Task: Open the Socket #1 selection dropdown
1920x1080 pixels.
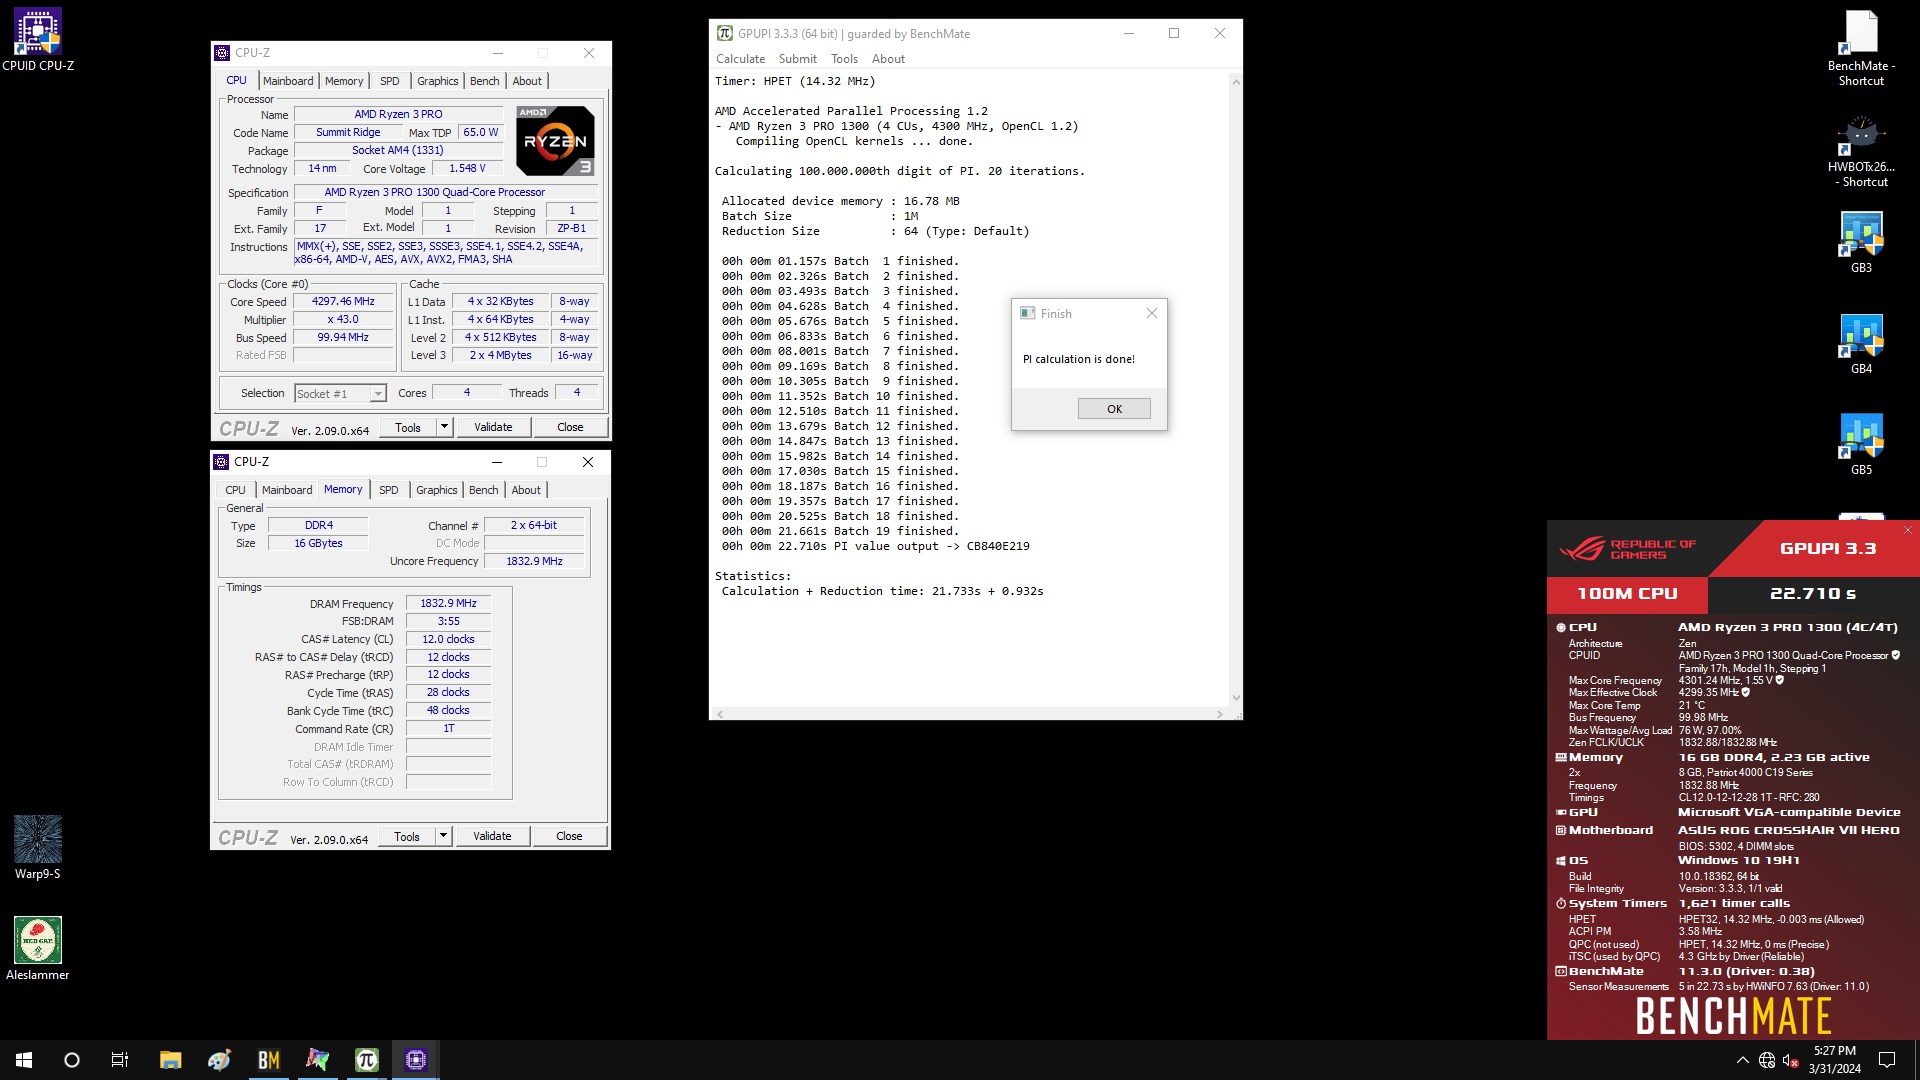Action: click(340, 394)
